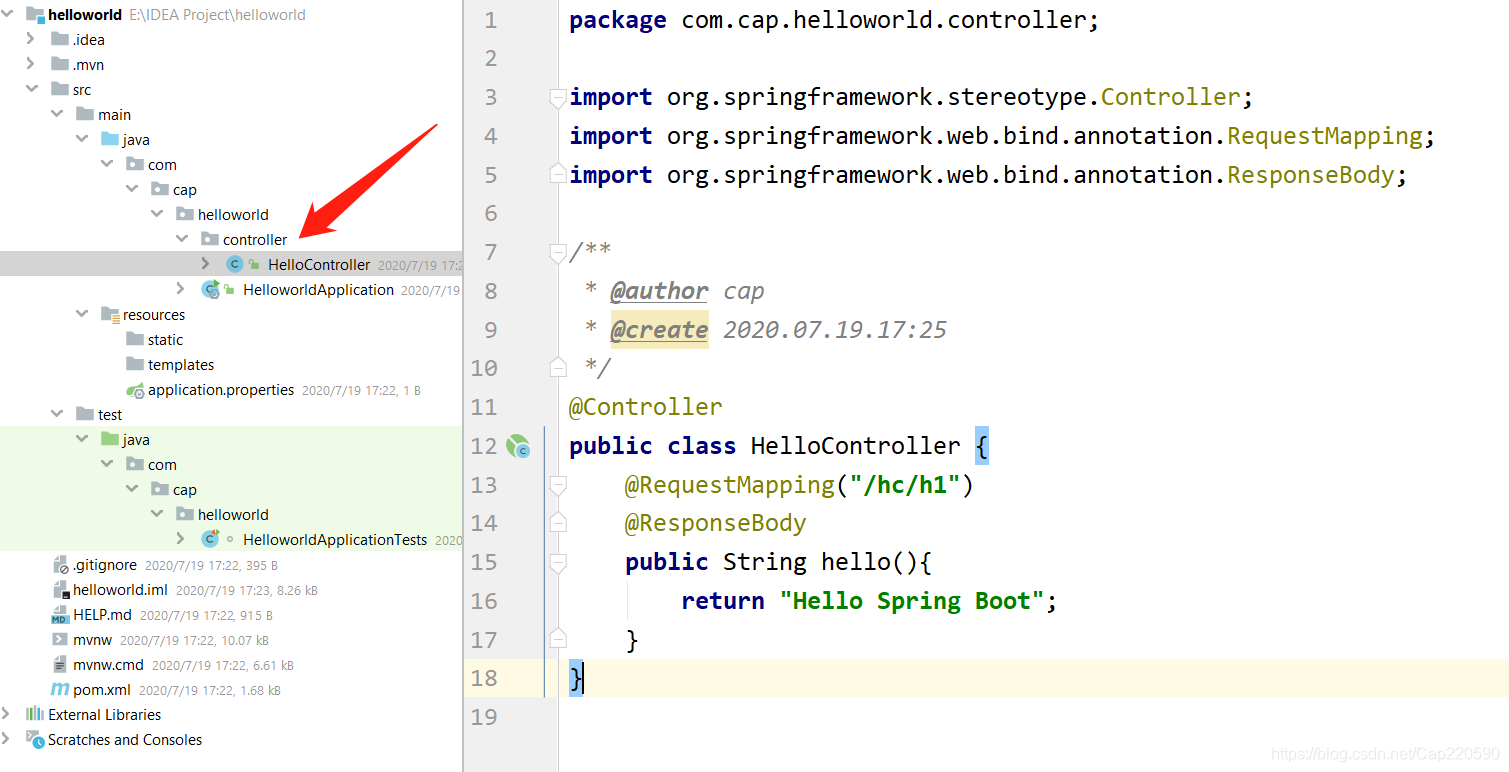Image resolution: width=1509 pixels, height=772 pixels.
Task: Click the "Hello Spring Boot" string literal
Action: click(x=912, y=601)
